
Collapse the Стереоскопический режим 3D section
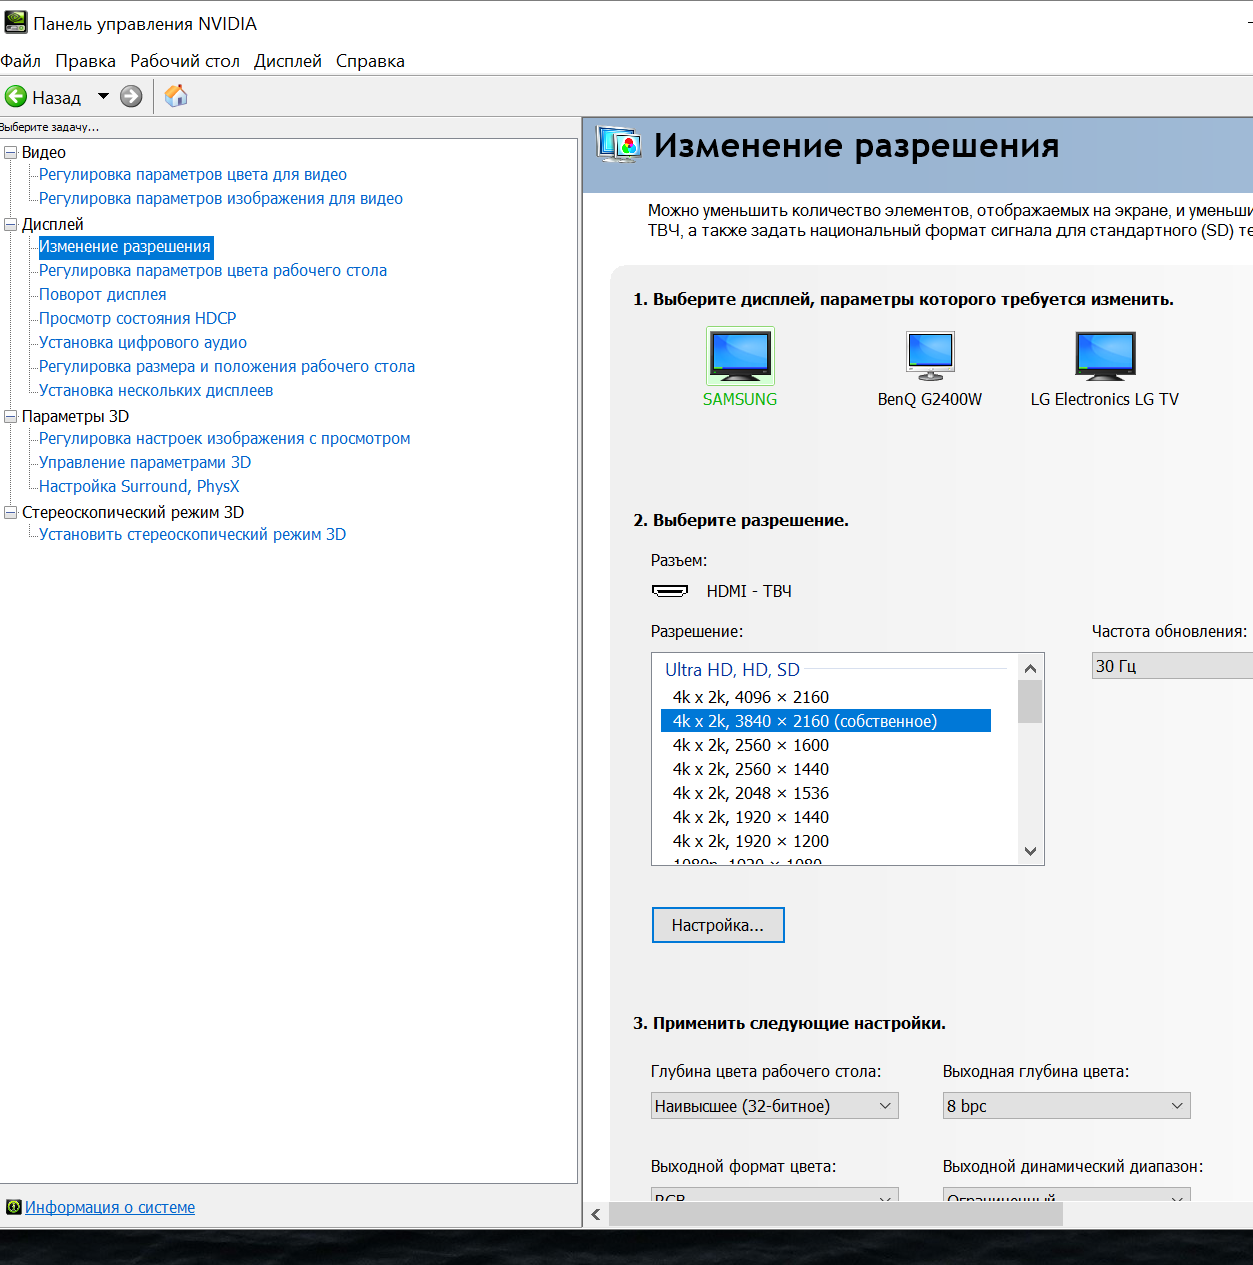coord(11,512)
